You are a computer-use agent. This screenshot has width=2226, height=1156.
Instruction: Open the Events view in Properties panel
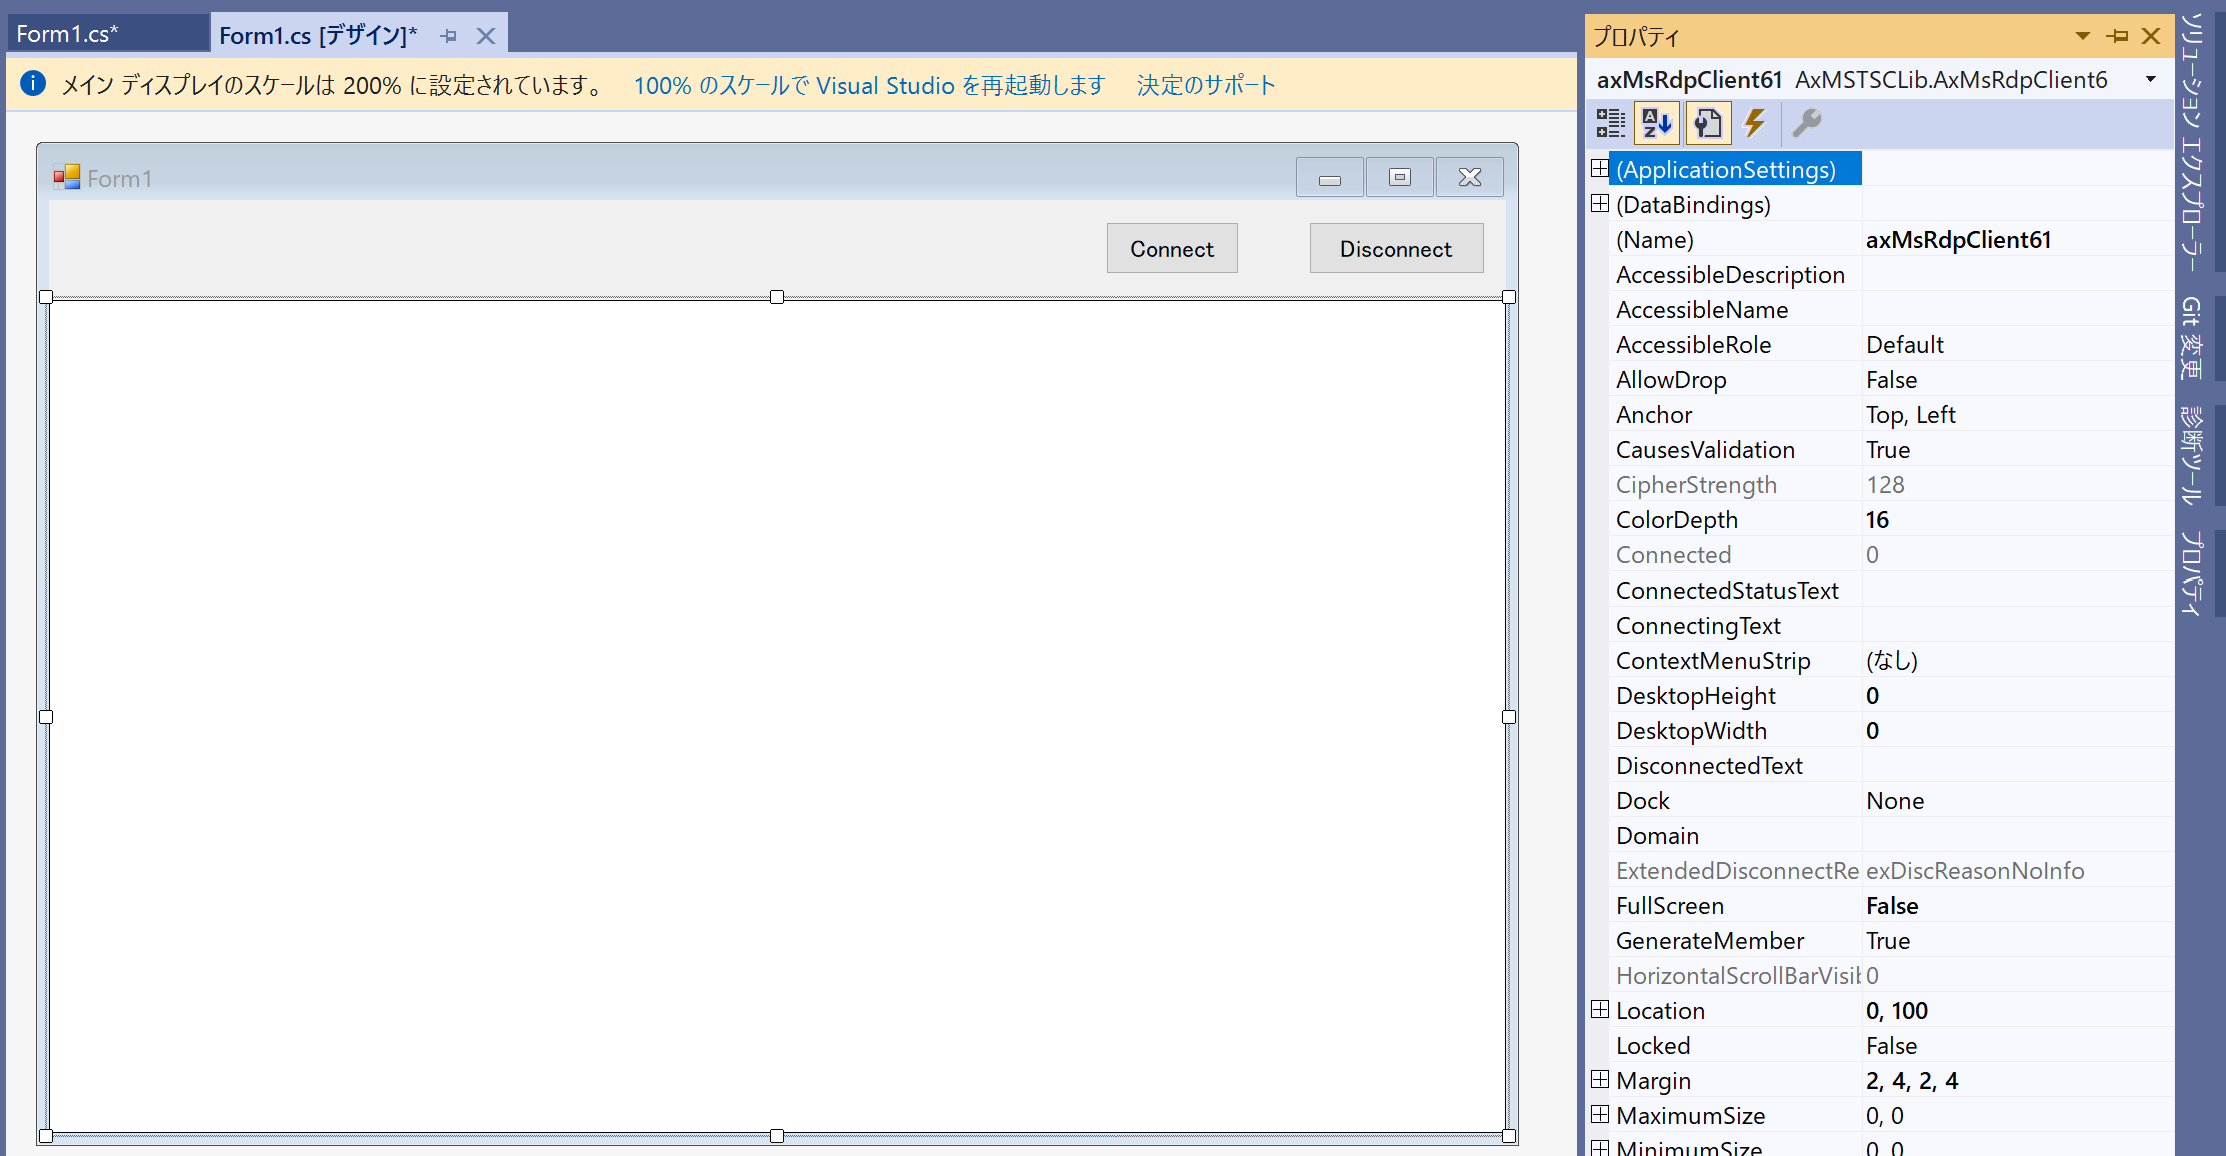[x=1756, y=123]
